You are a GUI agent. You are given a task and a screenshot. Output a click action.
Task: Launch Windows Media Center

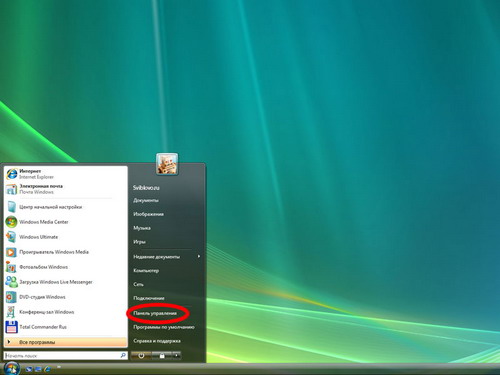pos(66,222)
